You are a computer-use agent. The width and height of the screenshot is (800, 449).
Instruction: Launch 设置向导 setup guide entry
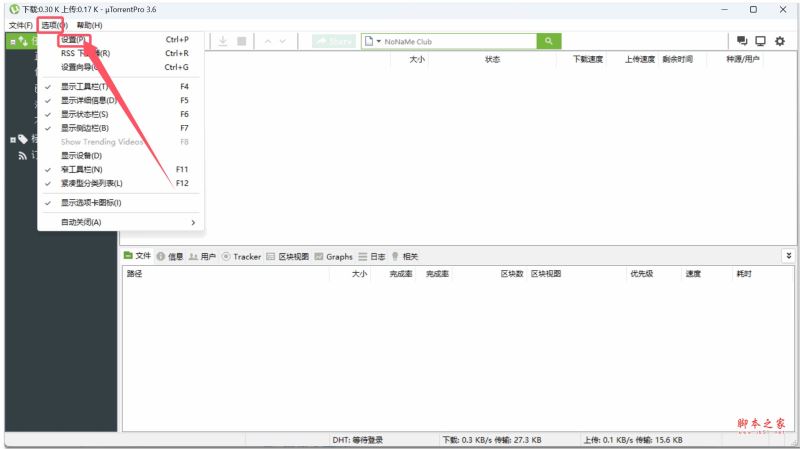click(120, 67)
